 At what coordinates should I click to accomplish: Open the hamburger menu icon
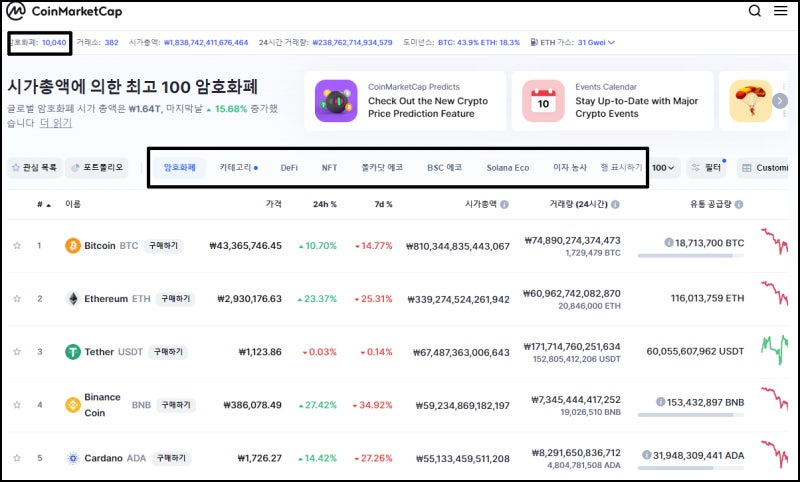781,11
